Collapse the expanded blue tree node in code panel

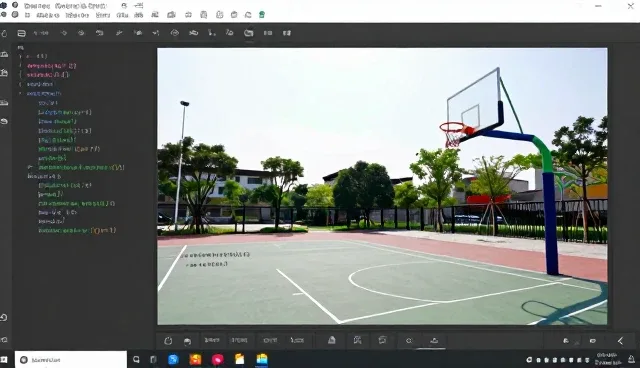(20, 93)
